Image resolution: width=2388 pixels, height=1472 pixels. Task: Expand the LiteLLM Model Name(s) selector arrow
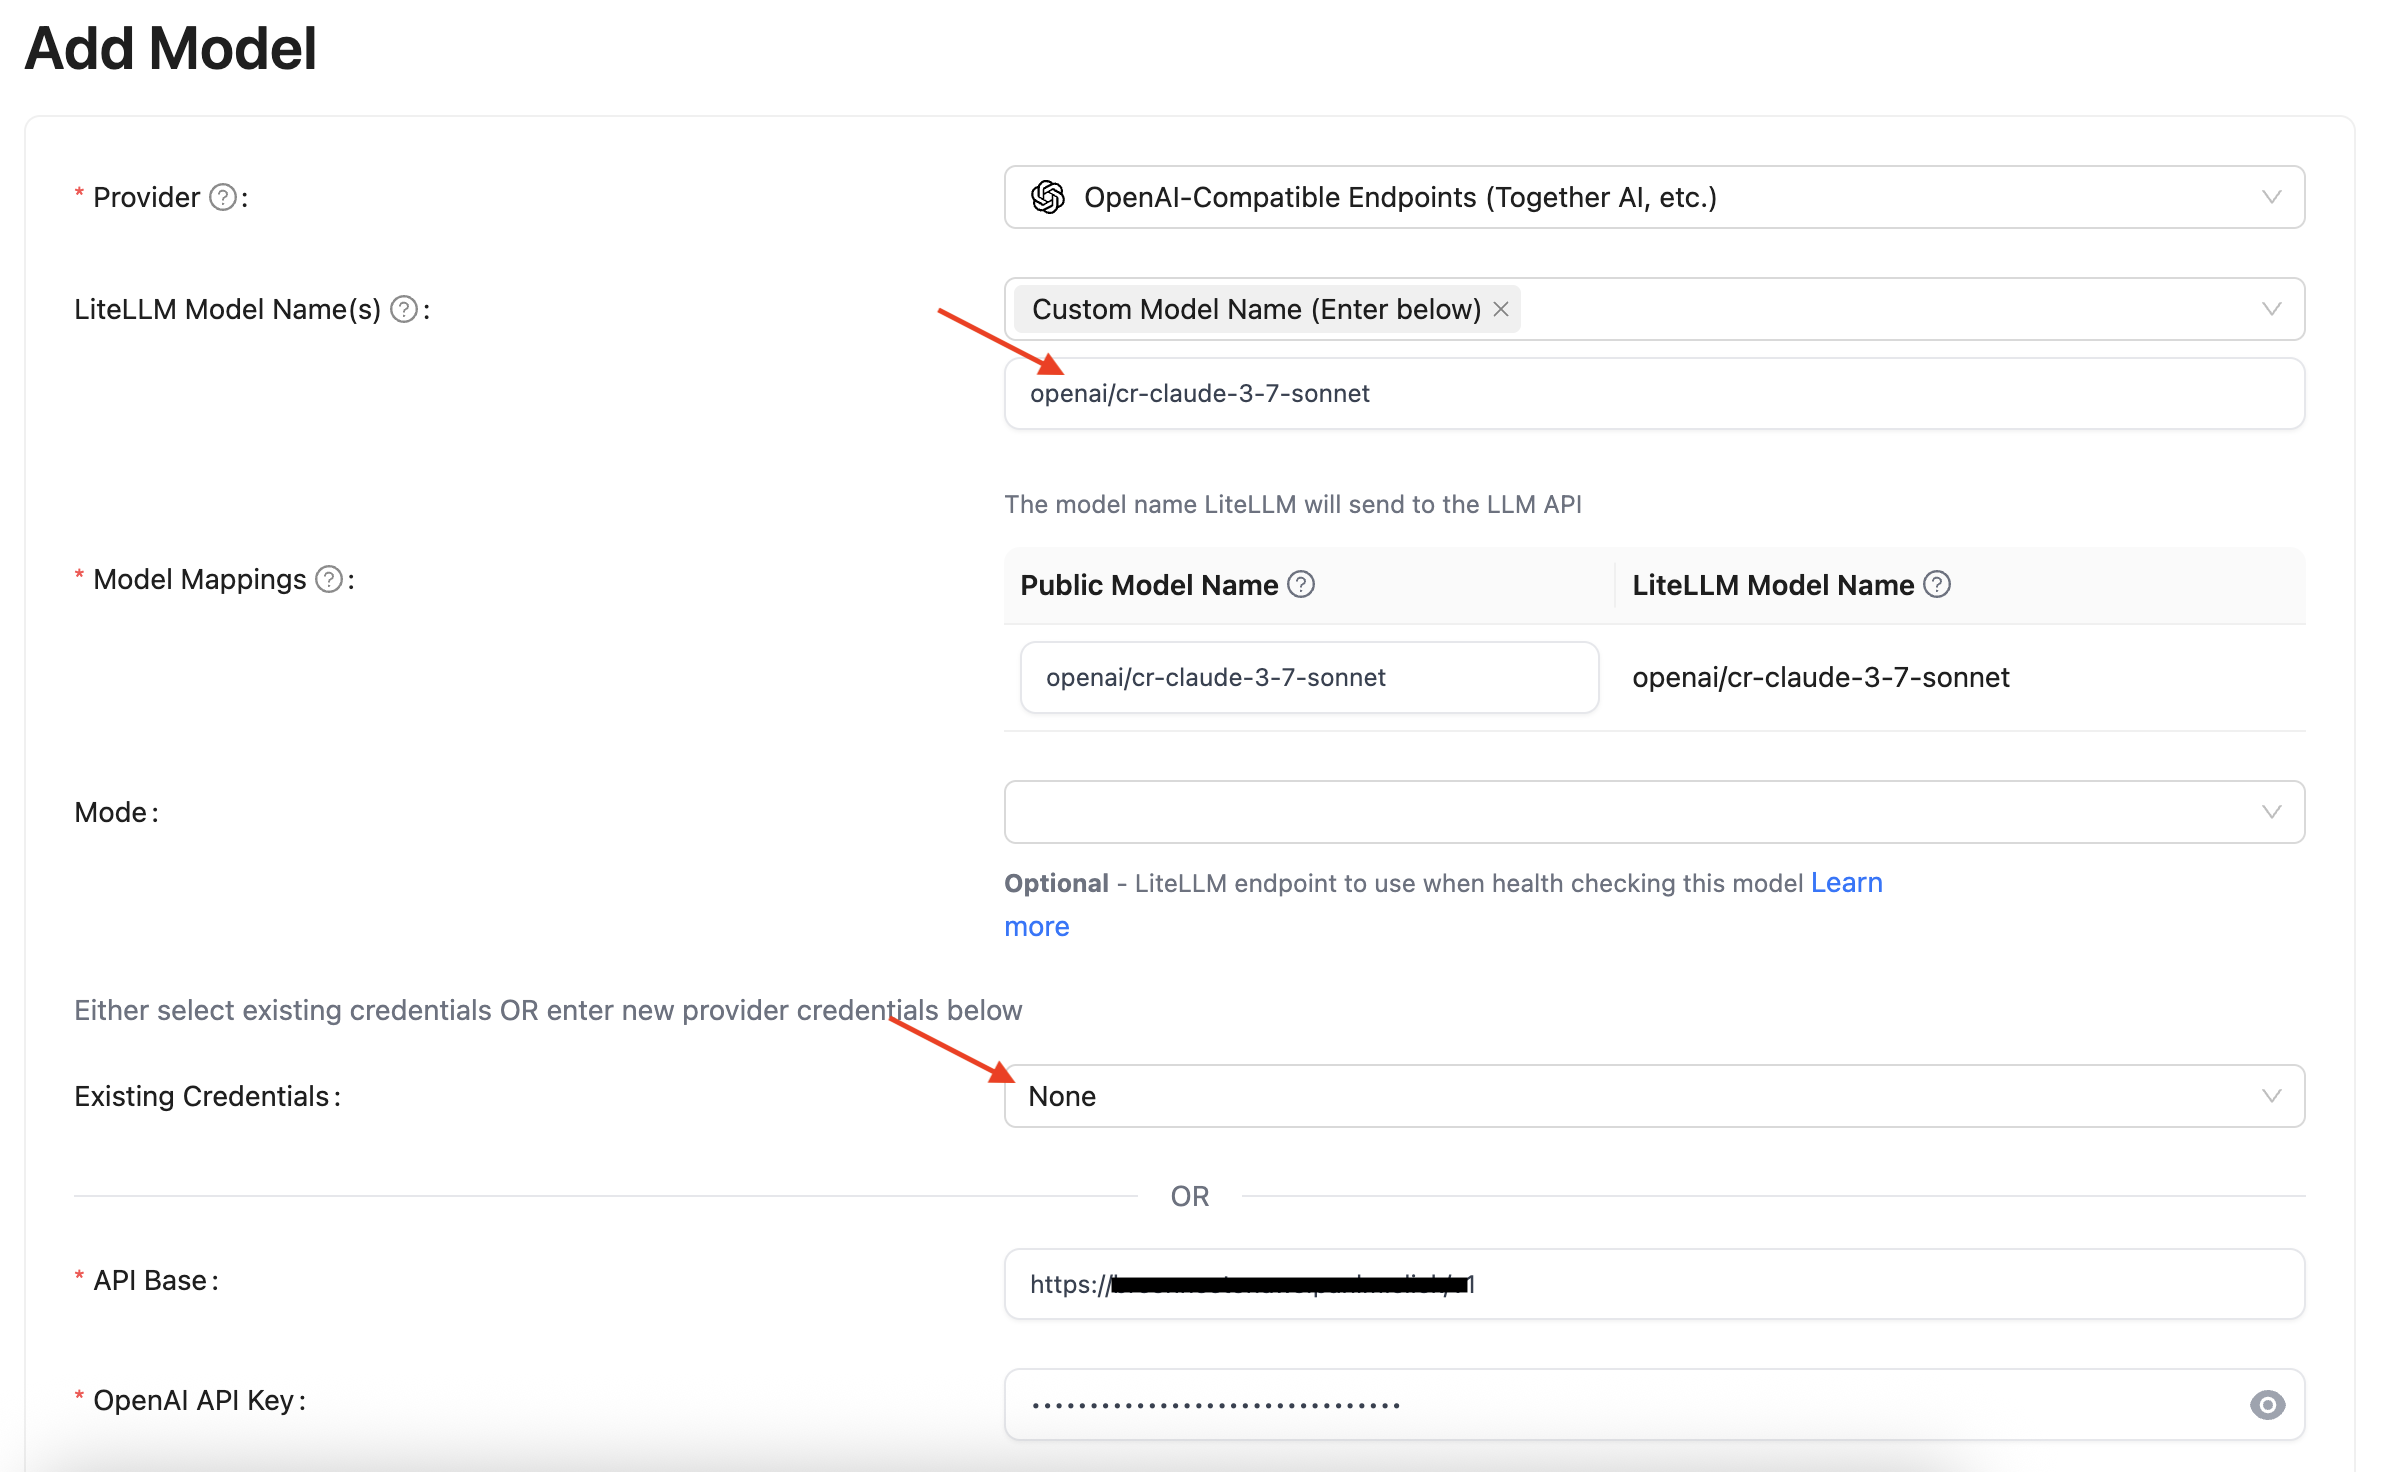2271,310
